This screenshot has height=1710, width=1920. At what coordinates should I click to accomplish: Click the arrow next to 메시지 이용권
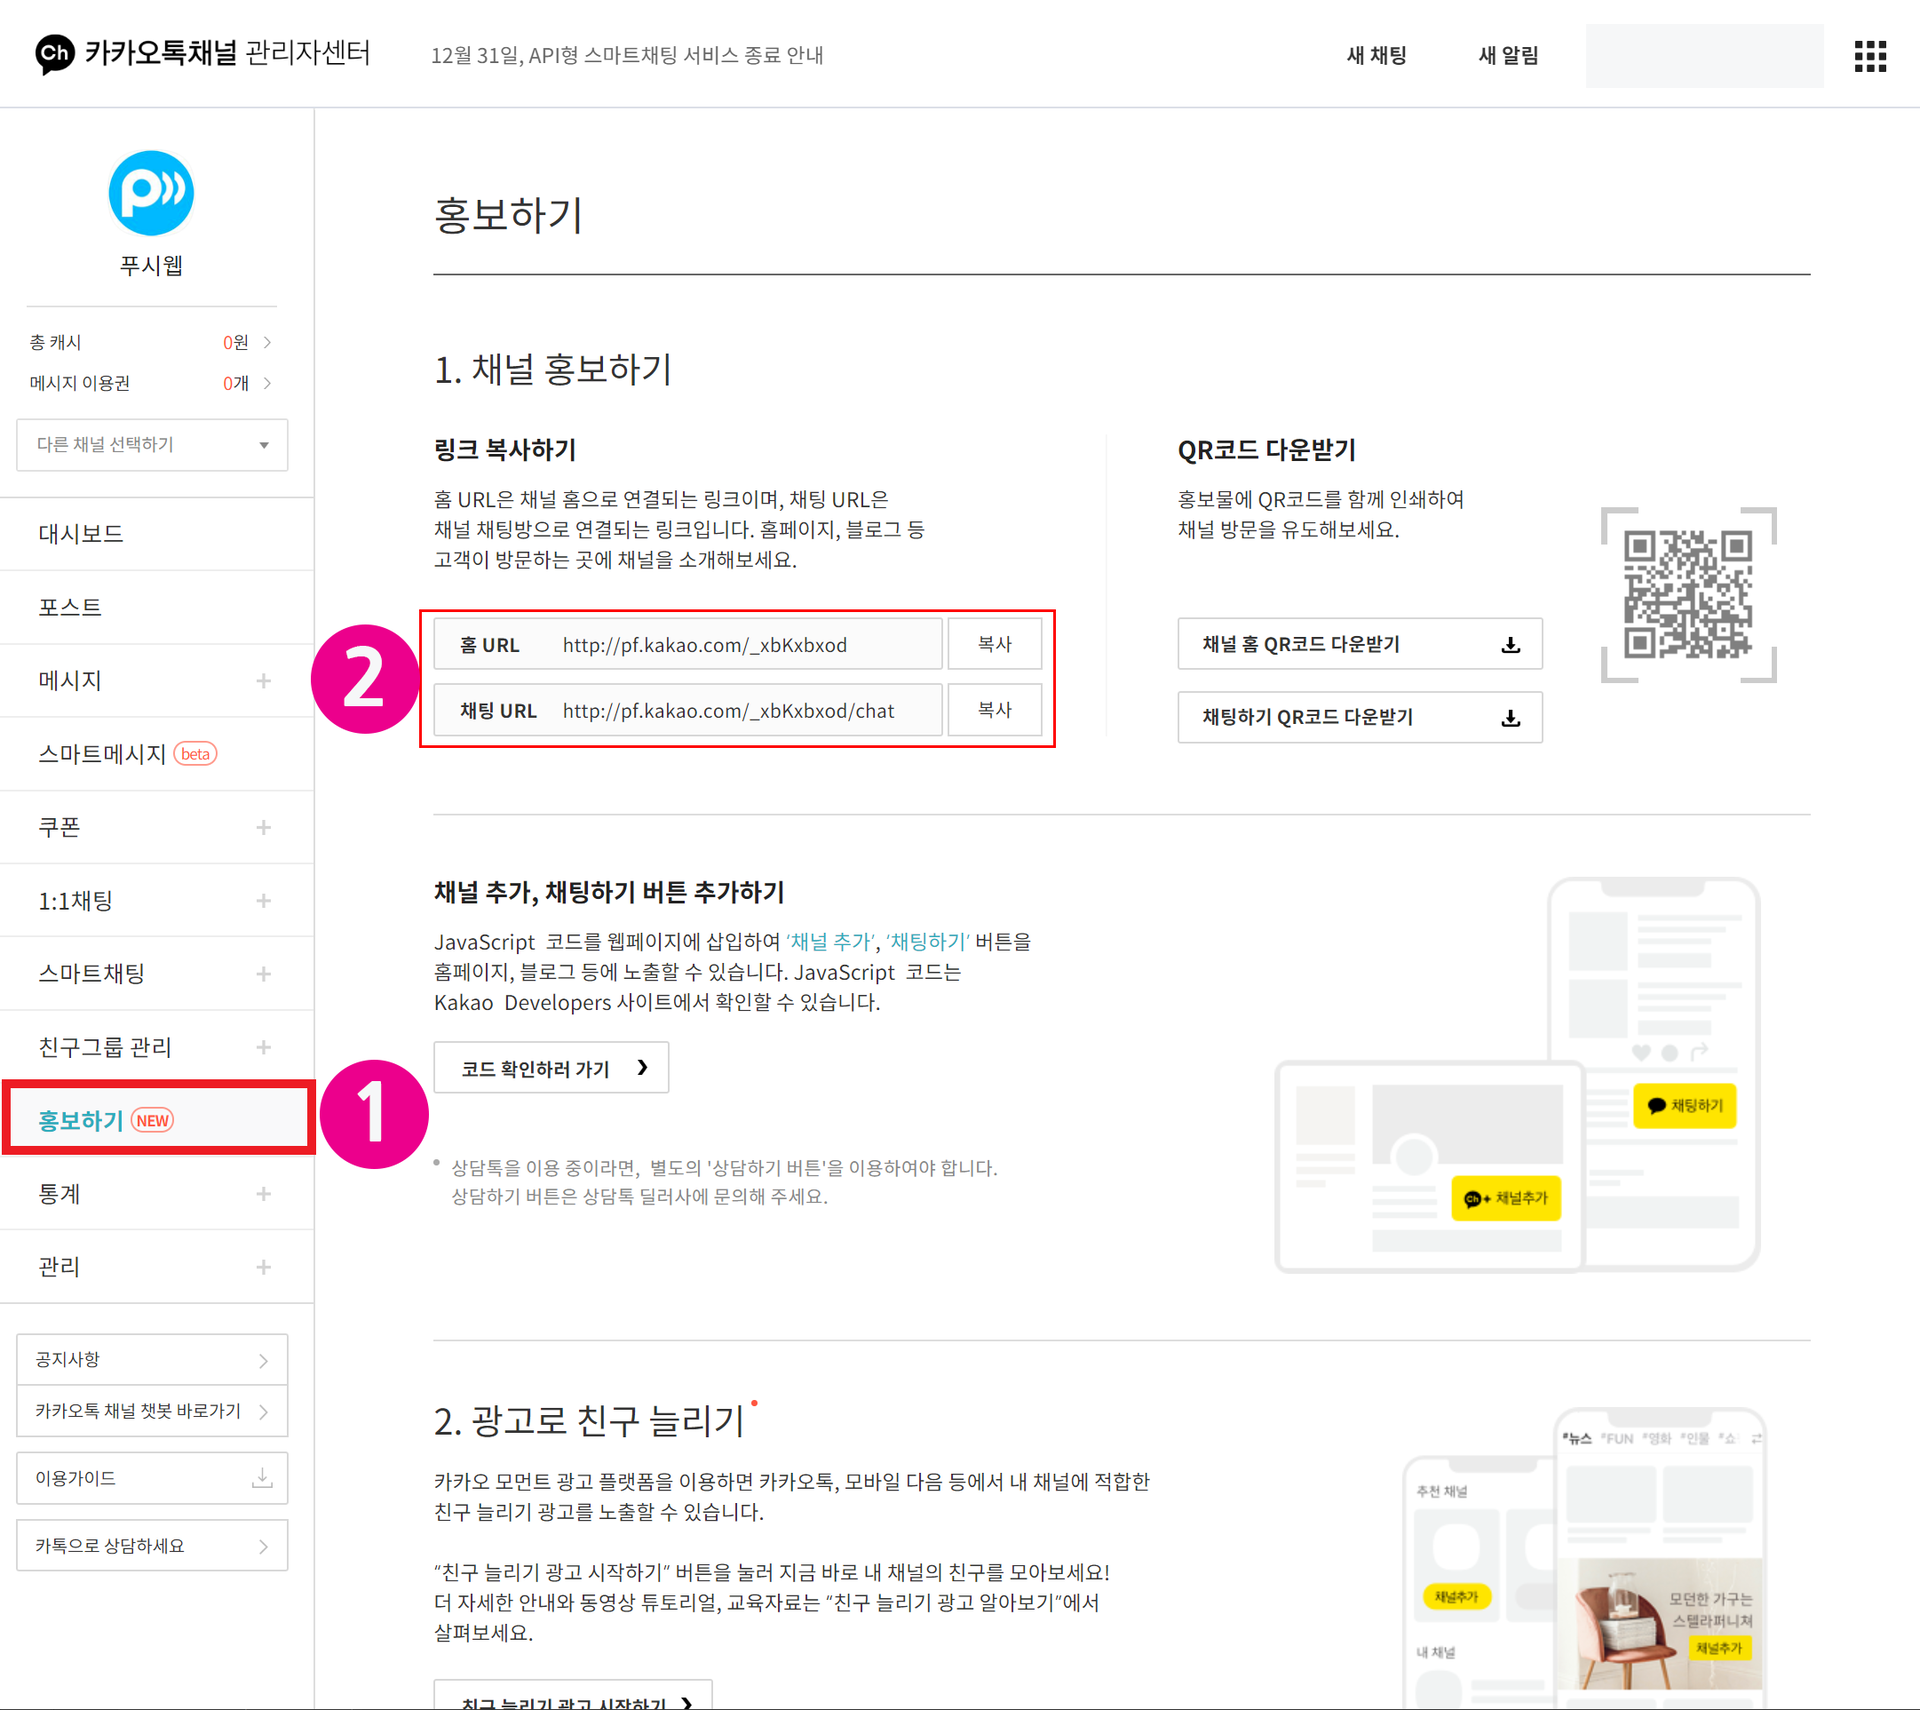point(267,383)
